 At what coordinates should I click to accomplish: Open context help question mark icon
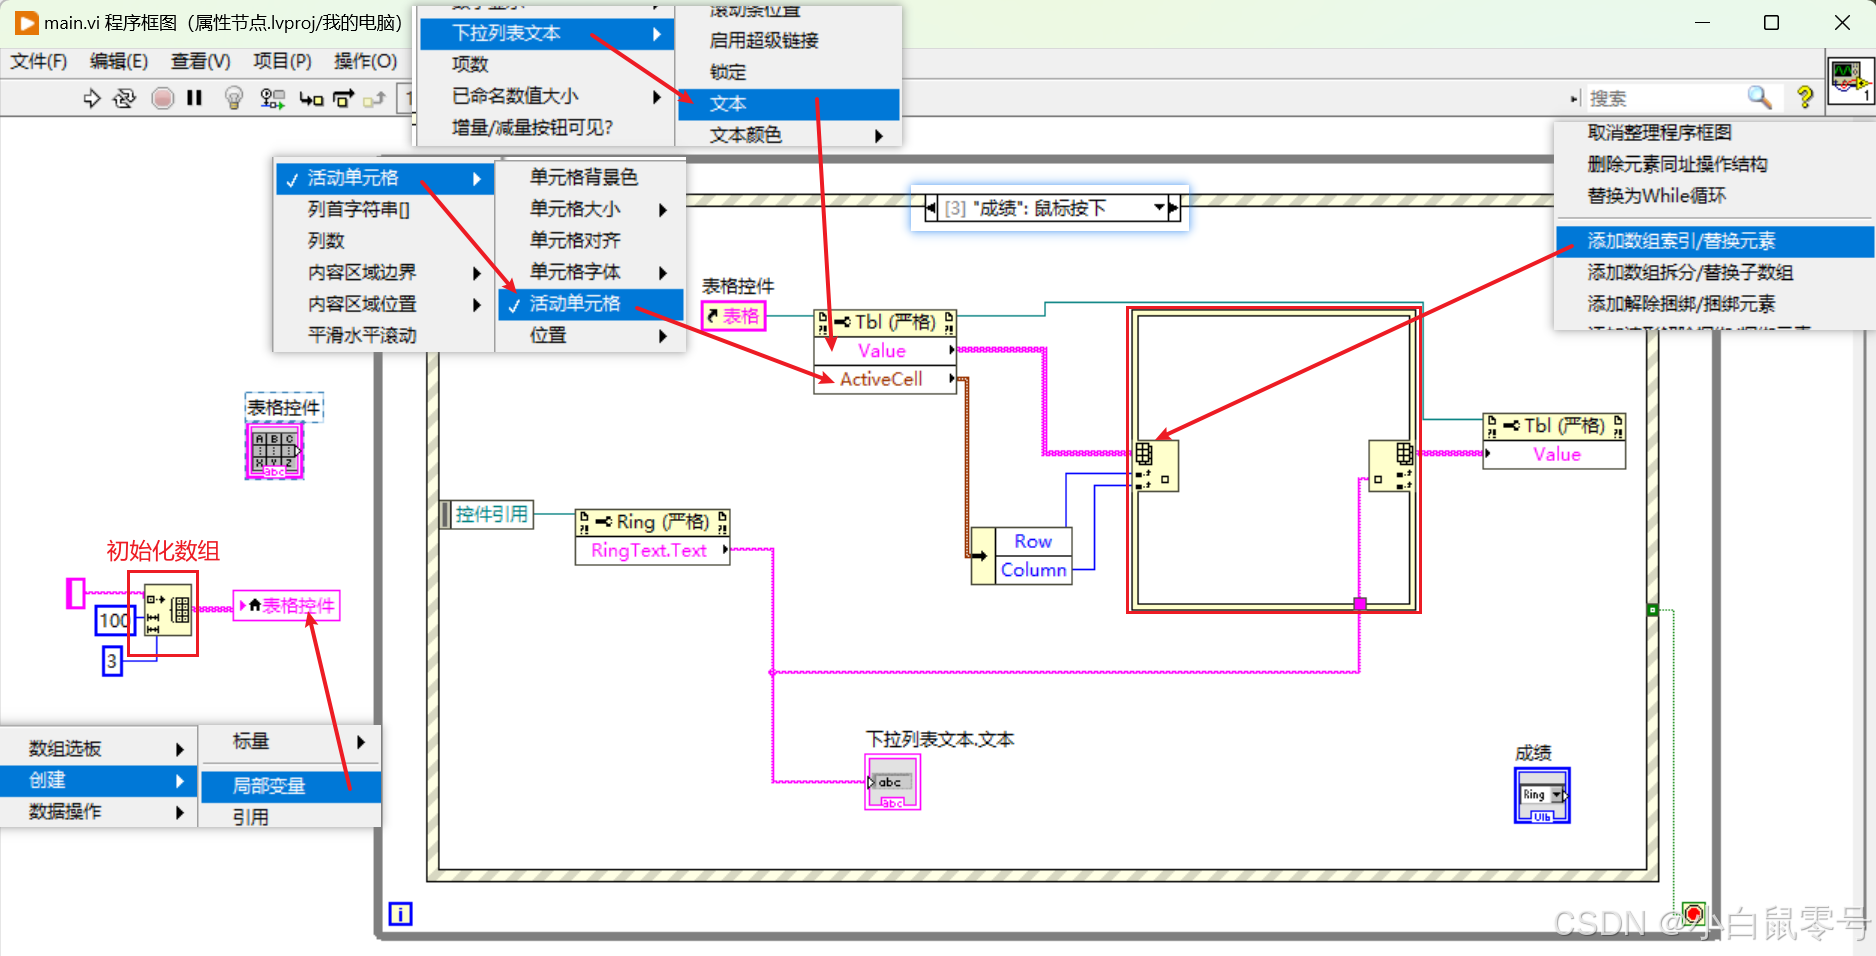pos(1804,97)
